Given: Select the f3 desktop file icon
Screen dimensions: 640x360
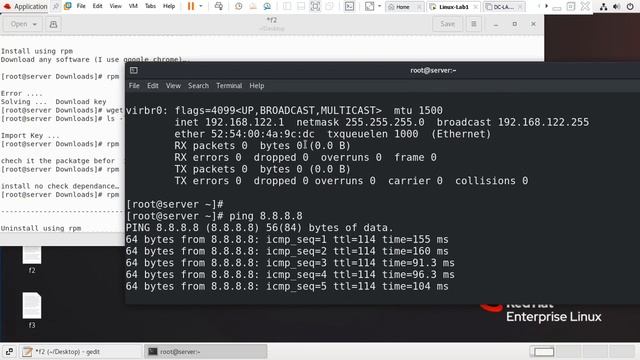Looking at the screenshot, I should [x=32, y=310].
